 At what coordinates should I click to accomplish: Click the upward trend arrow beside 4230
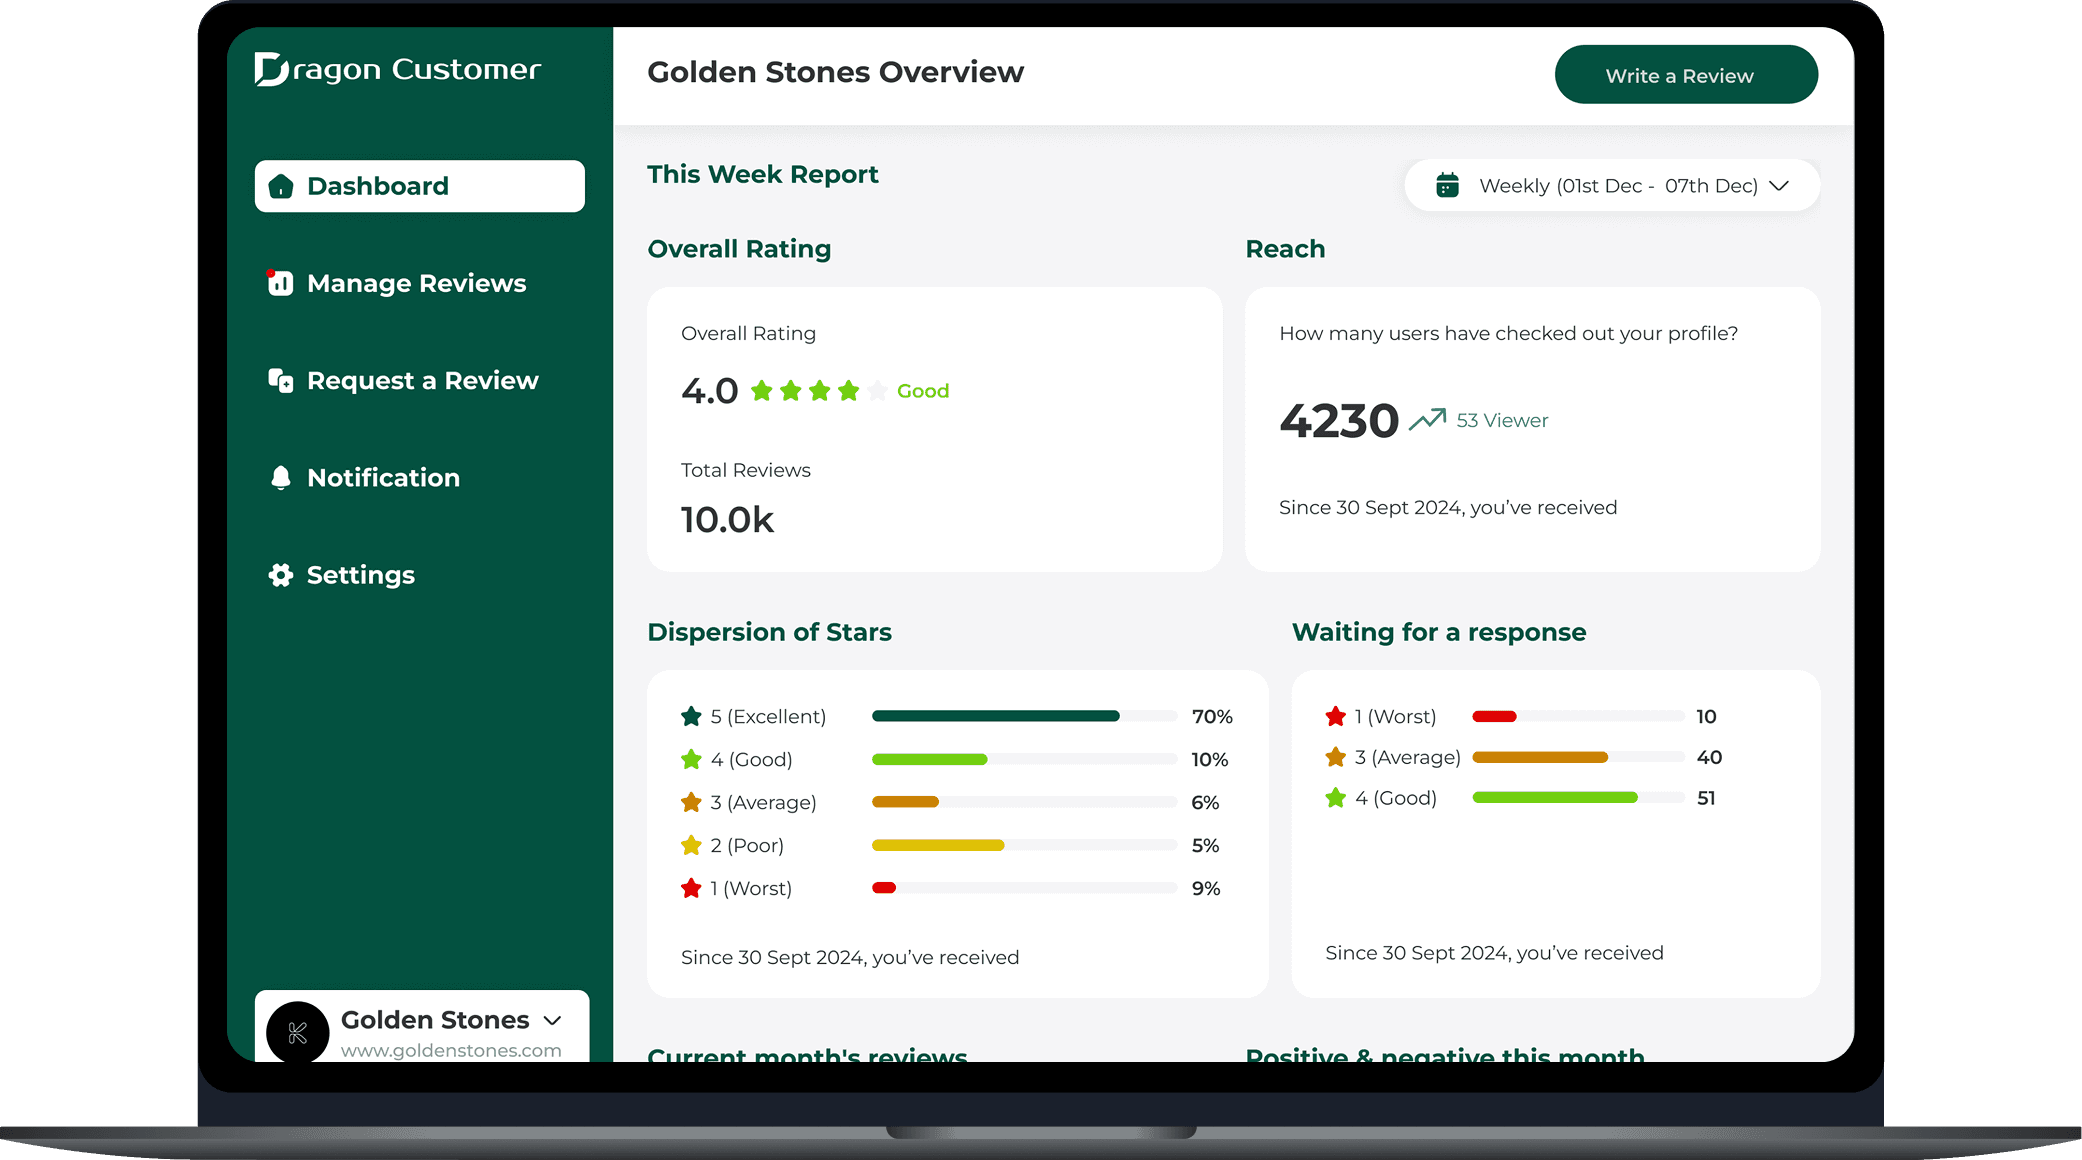[x=1427, y=418]
